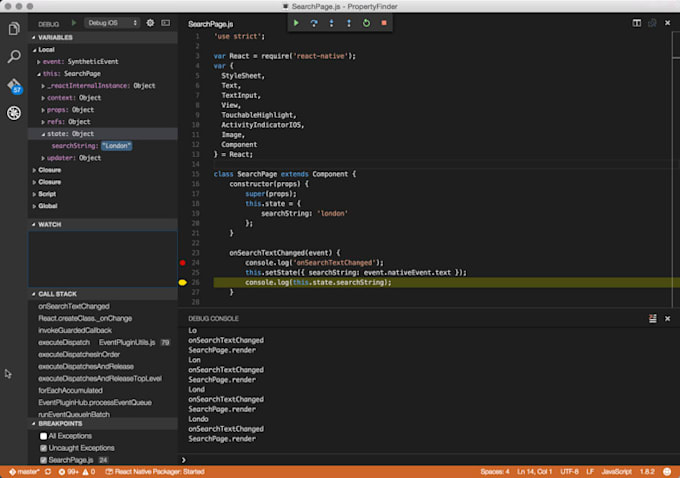680x478 pixels.
Task: Open launch configuration via gear icon
Action: [x=150, y=22]
